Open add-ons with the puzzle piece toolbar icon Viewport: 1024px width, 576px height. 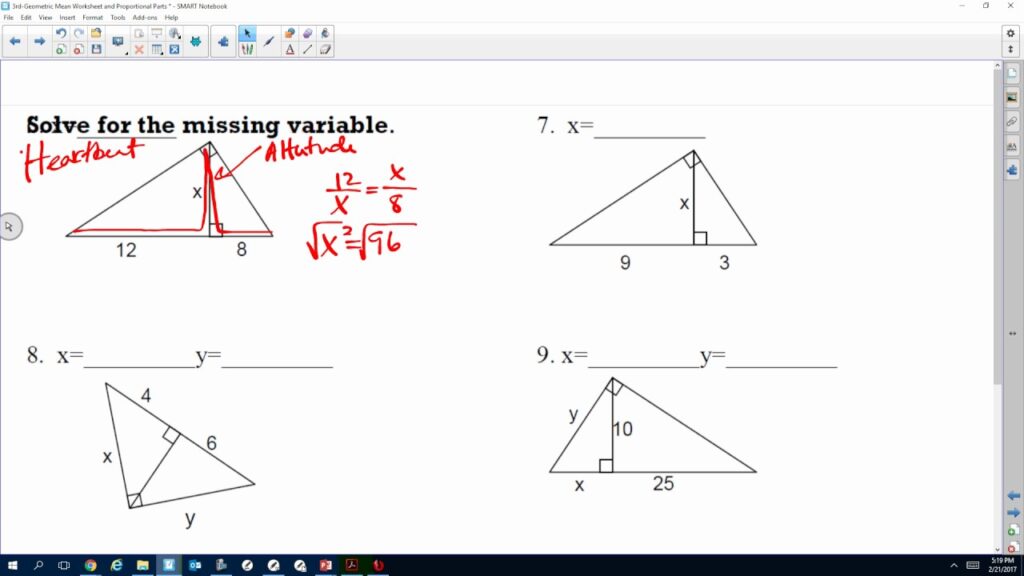click(x=223, y=41)
